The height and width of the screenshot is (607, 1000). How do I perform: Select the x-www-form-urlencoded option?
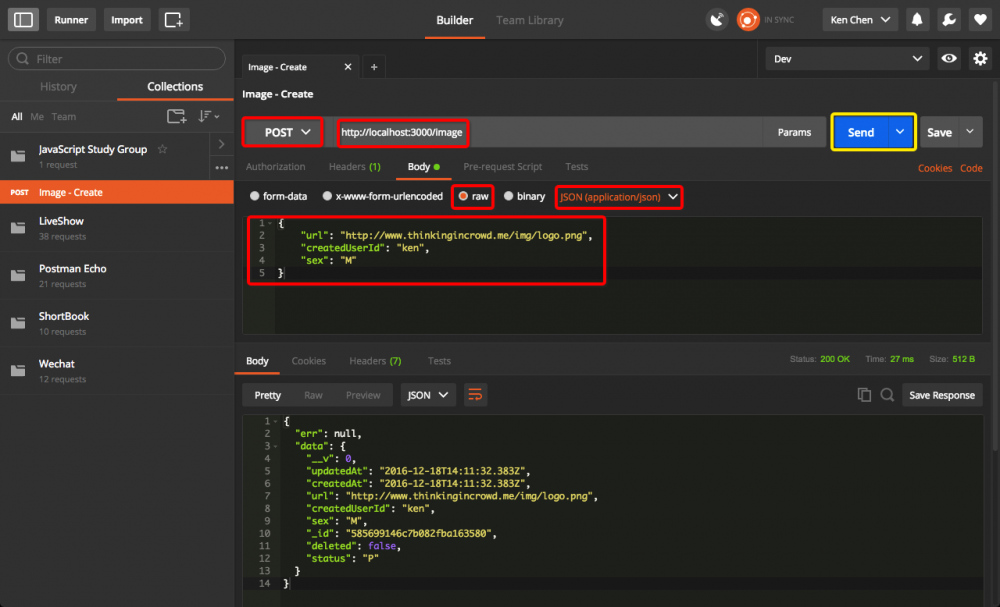[326, 196]
